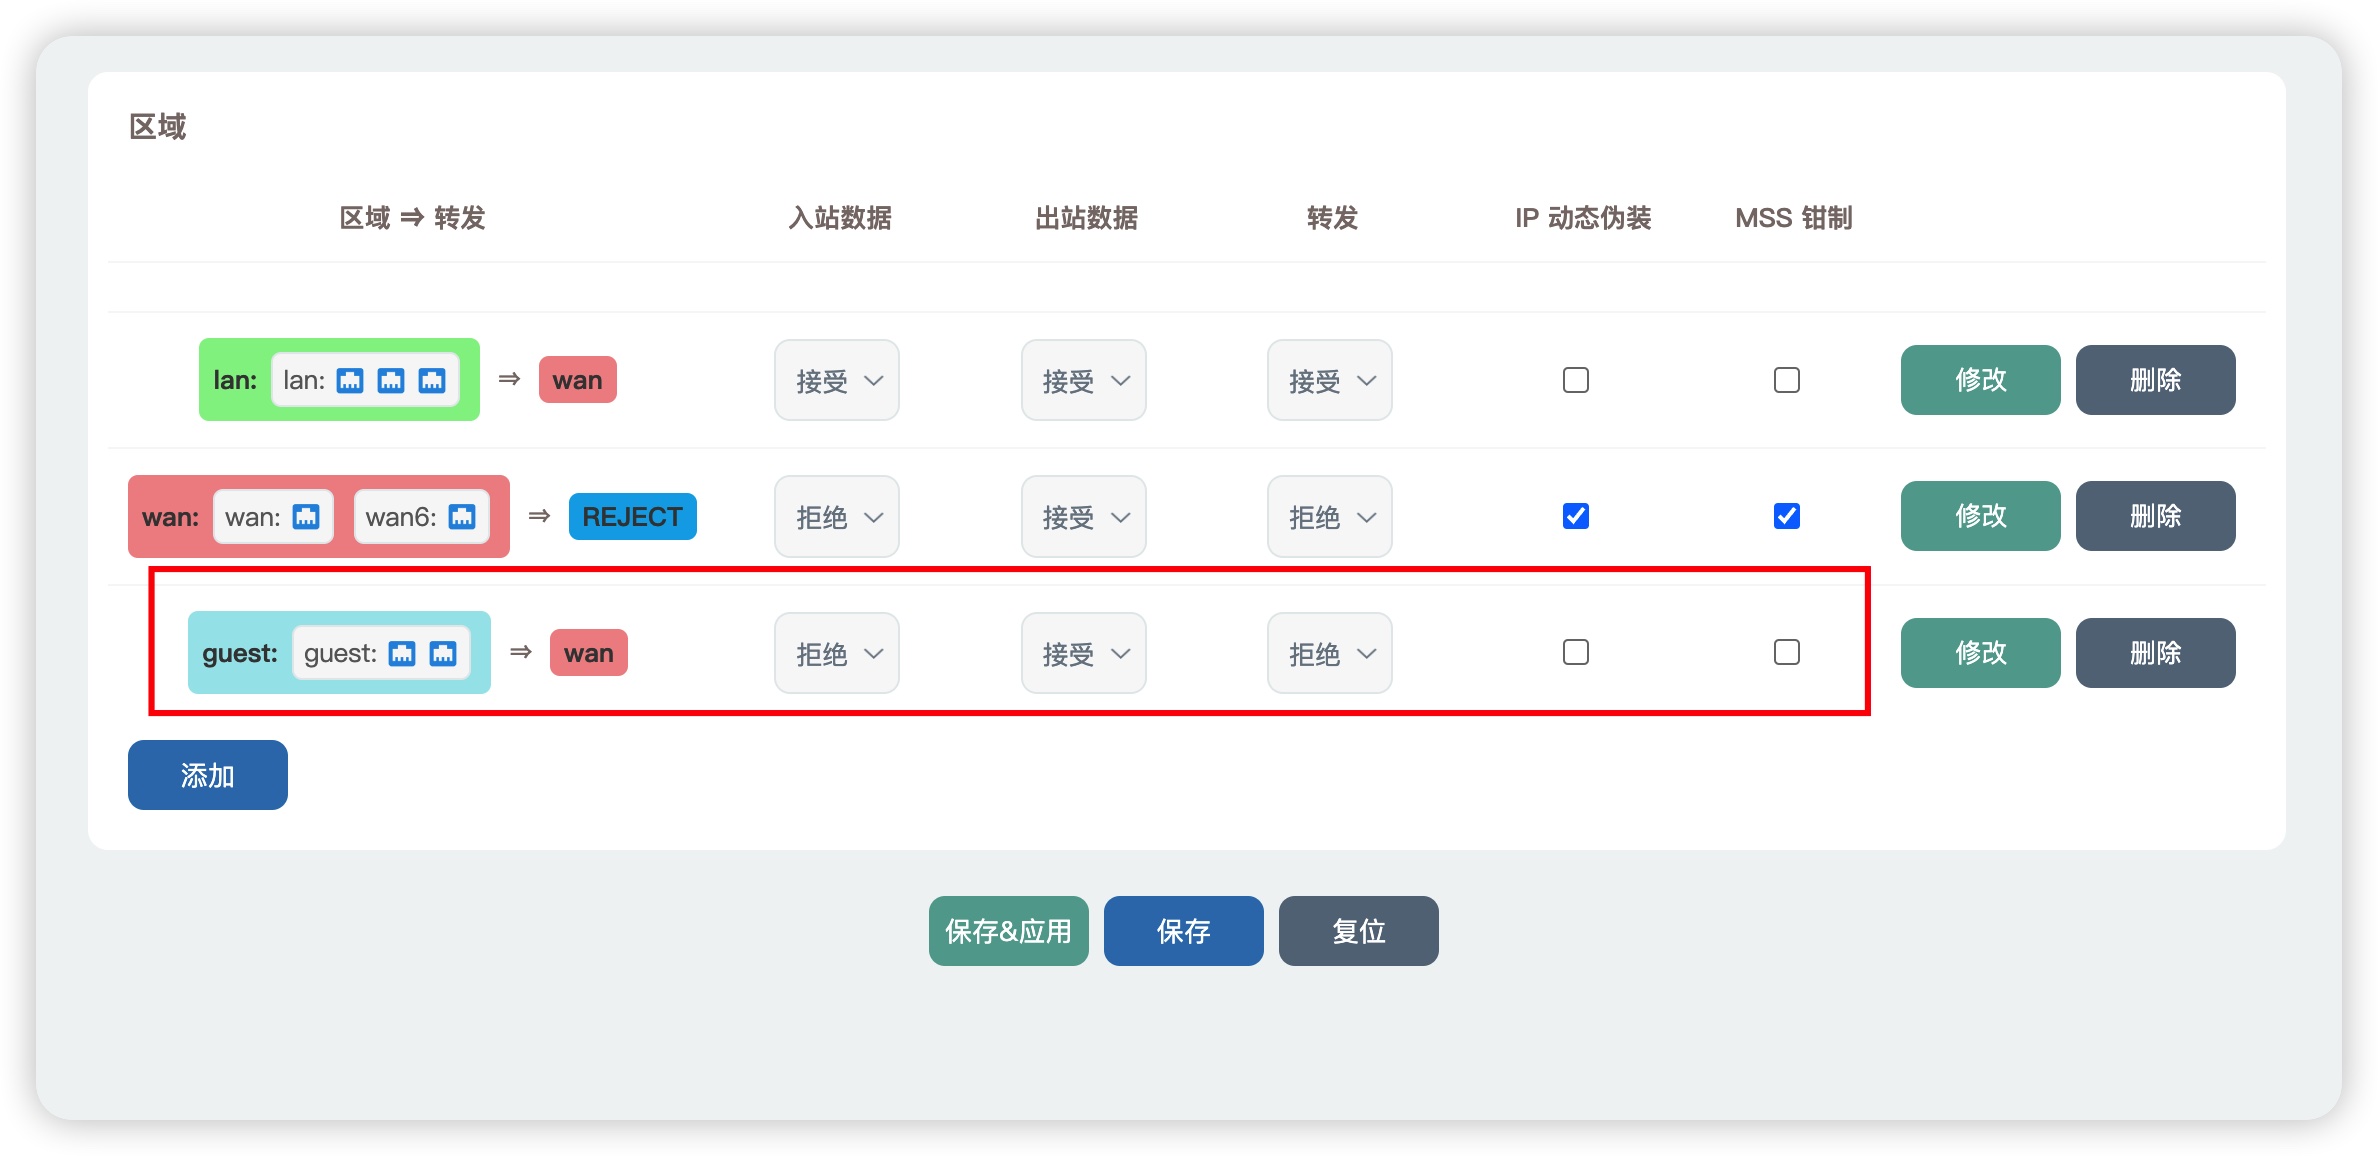The height and width of the screenshot is (1156, 2378).
Task: Enable IP 动态伪装 for the lan zone
Action: (x=1575, y=380)
